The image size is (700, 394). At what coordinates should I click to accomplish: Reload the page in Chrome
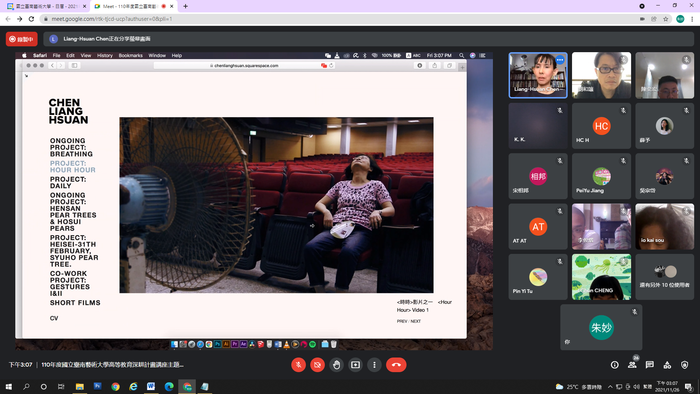click(31, 19)
